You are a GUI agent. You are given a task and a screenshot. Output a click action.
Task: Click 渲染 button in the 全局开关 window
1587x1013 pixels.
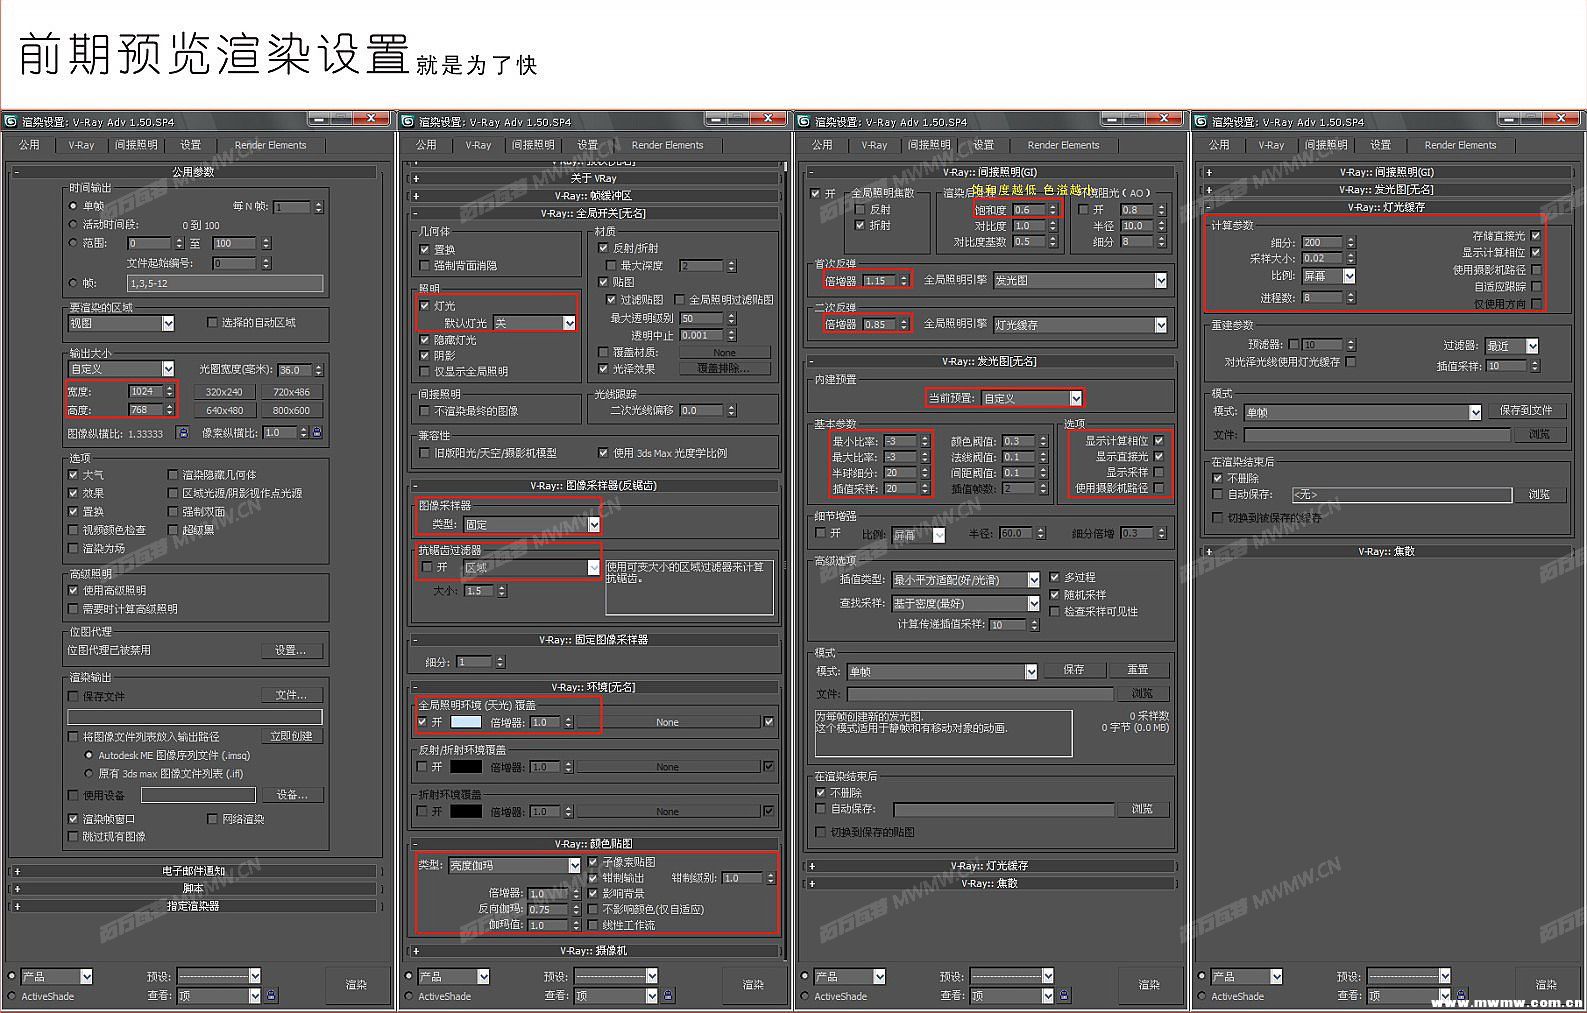753,985
